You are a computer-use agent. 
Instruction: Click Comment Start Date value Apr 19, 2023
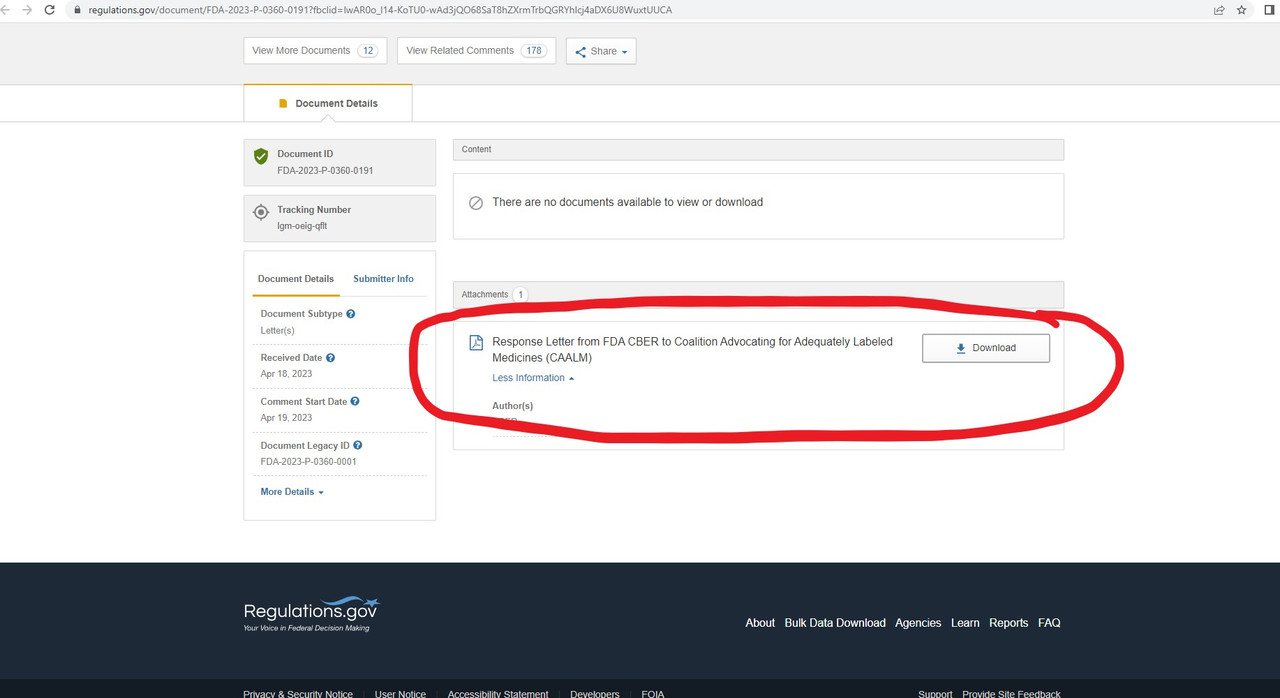pyautogui.click(x=286, y=418)
